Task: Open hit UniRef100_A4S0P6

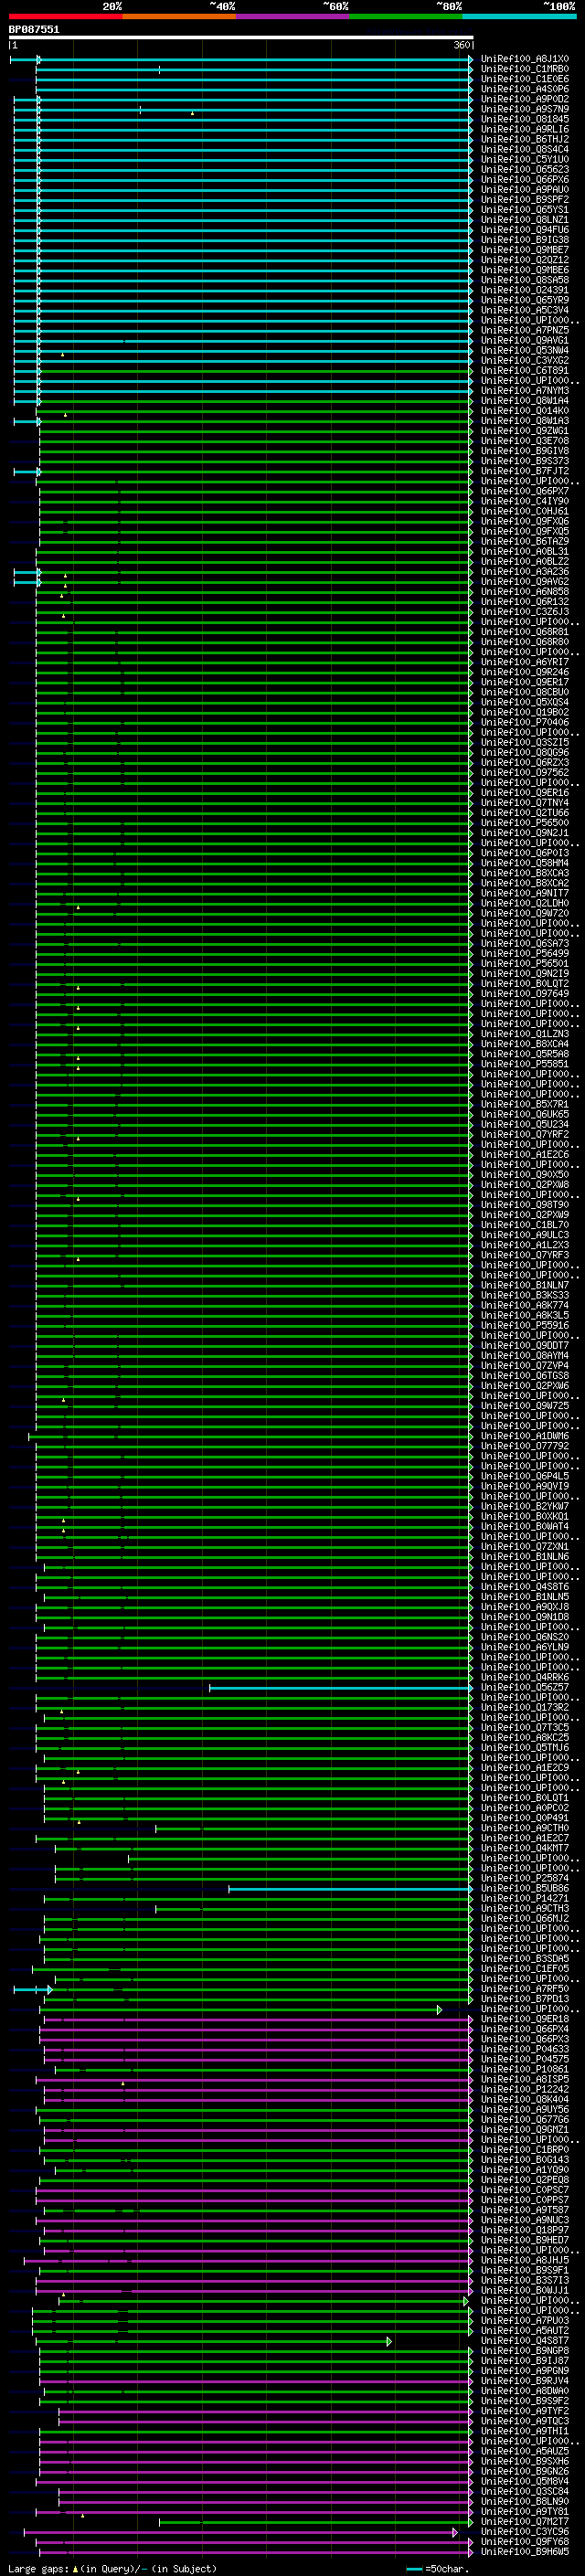Action: 525,89
